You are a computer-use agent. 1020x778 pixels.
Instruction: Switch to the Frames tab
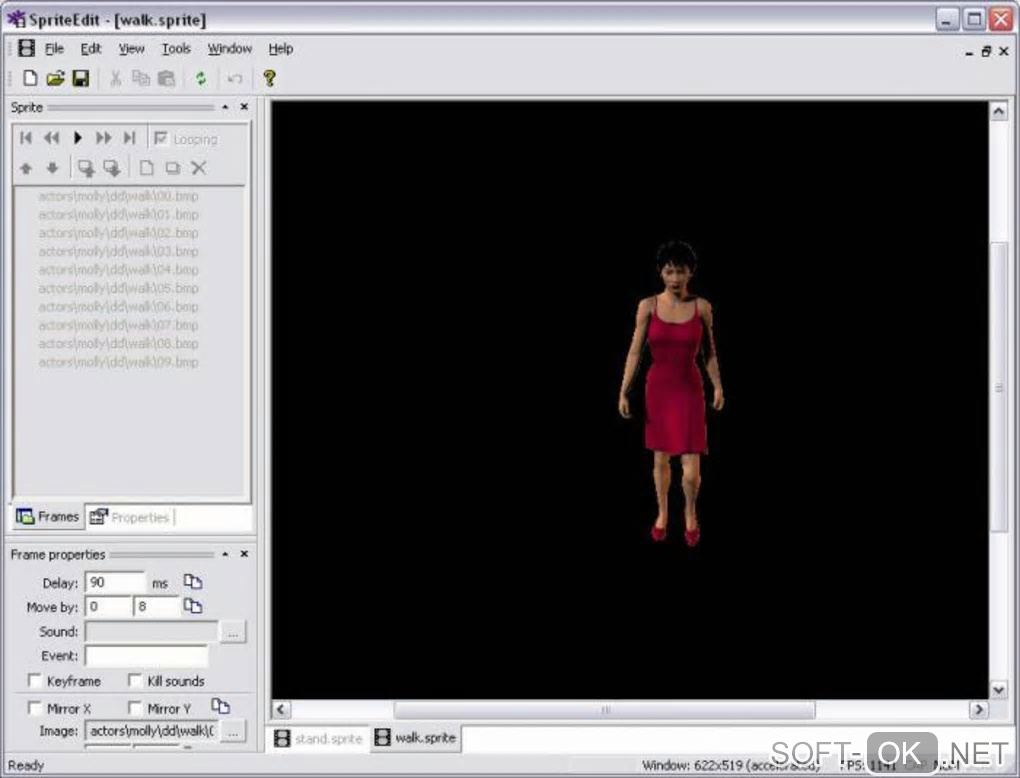coord(47,516)
